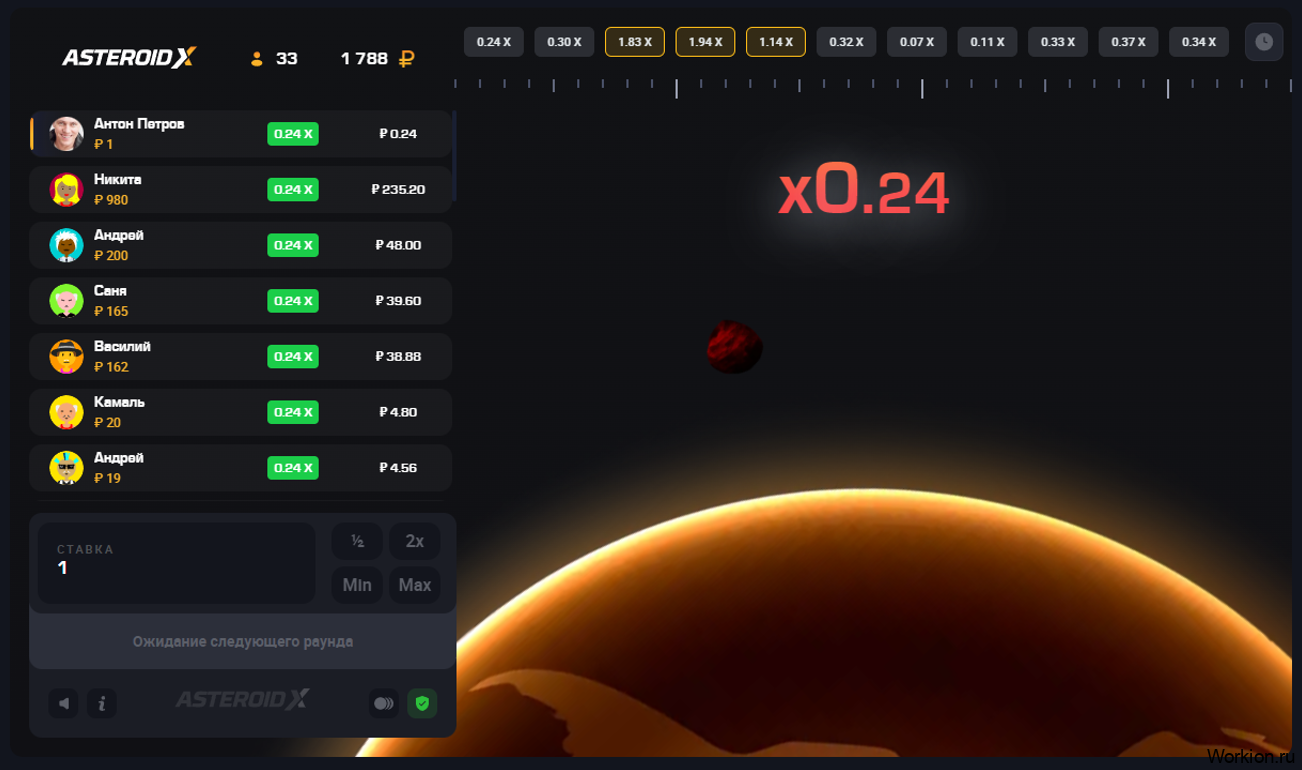Select the 0.30 X history chip

click(x=564, y=42)
